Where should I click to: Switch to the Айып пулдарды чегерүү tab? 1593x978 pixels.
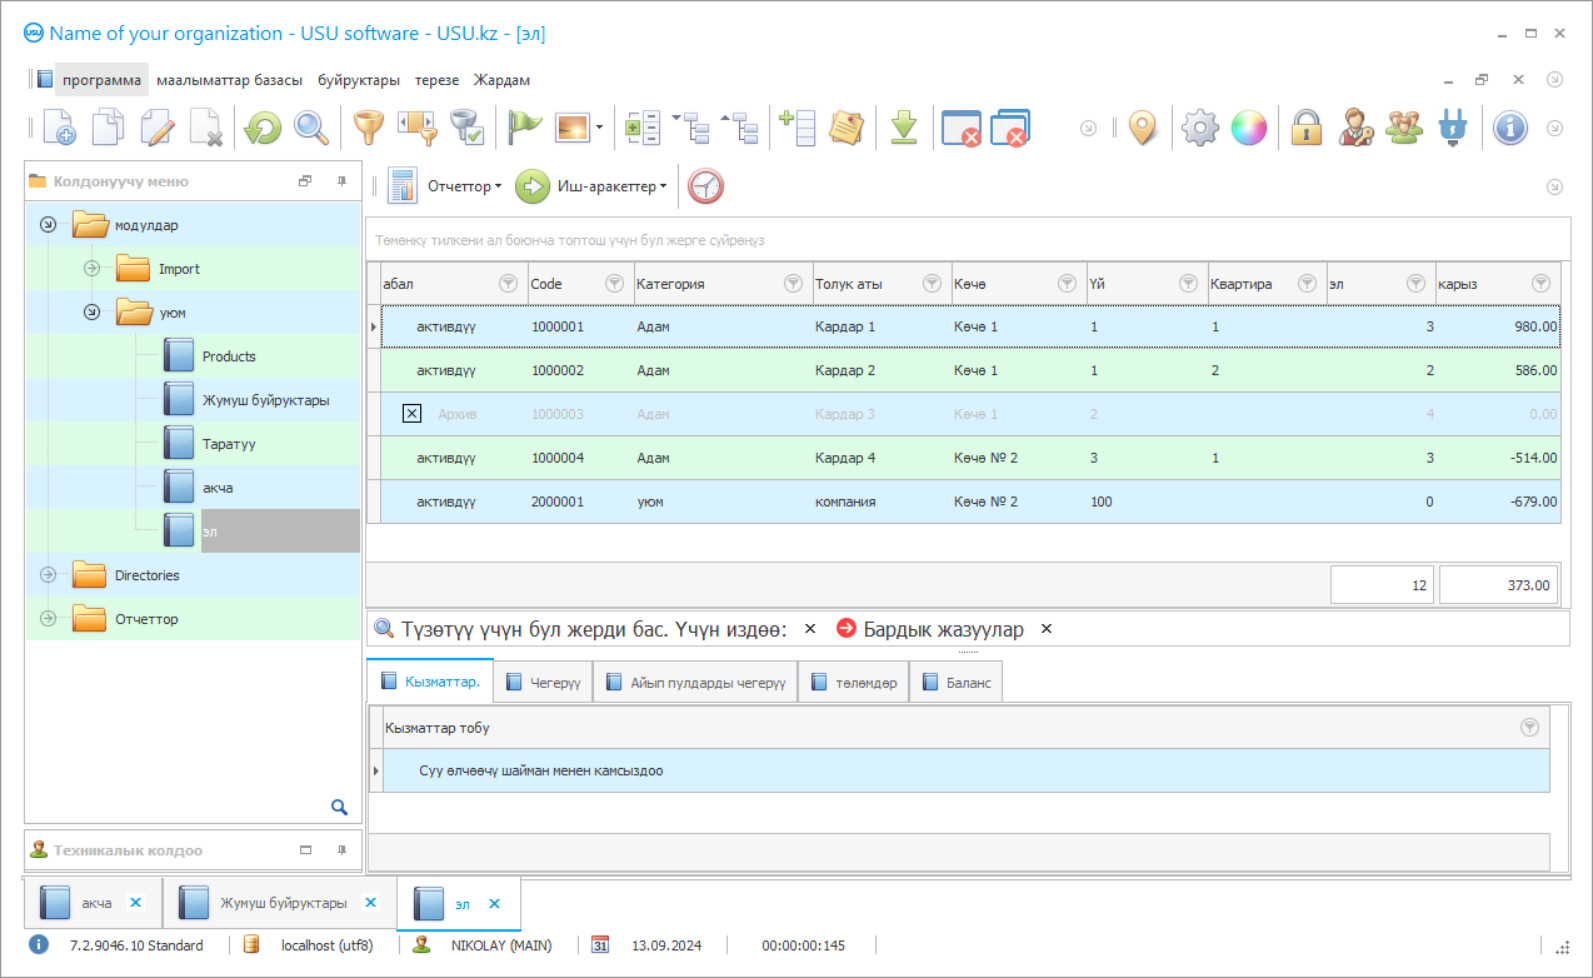point(696,682)
